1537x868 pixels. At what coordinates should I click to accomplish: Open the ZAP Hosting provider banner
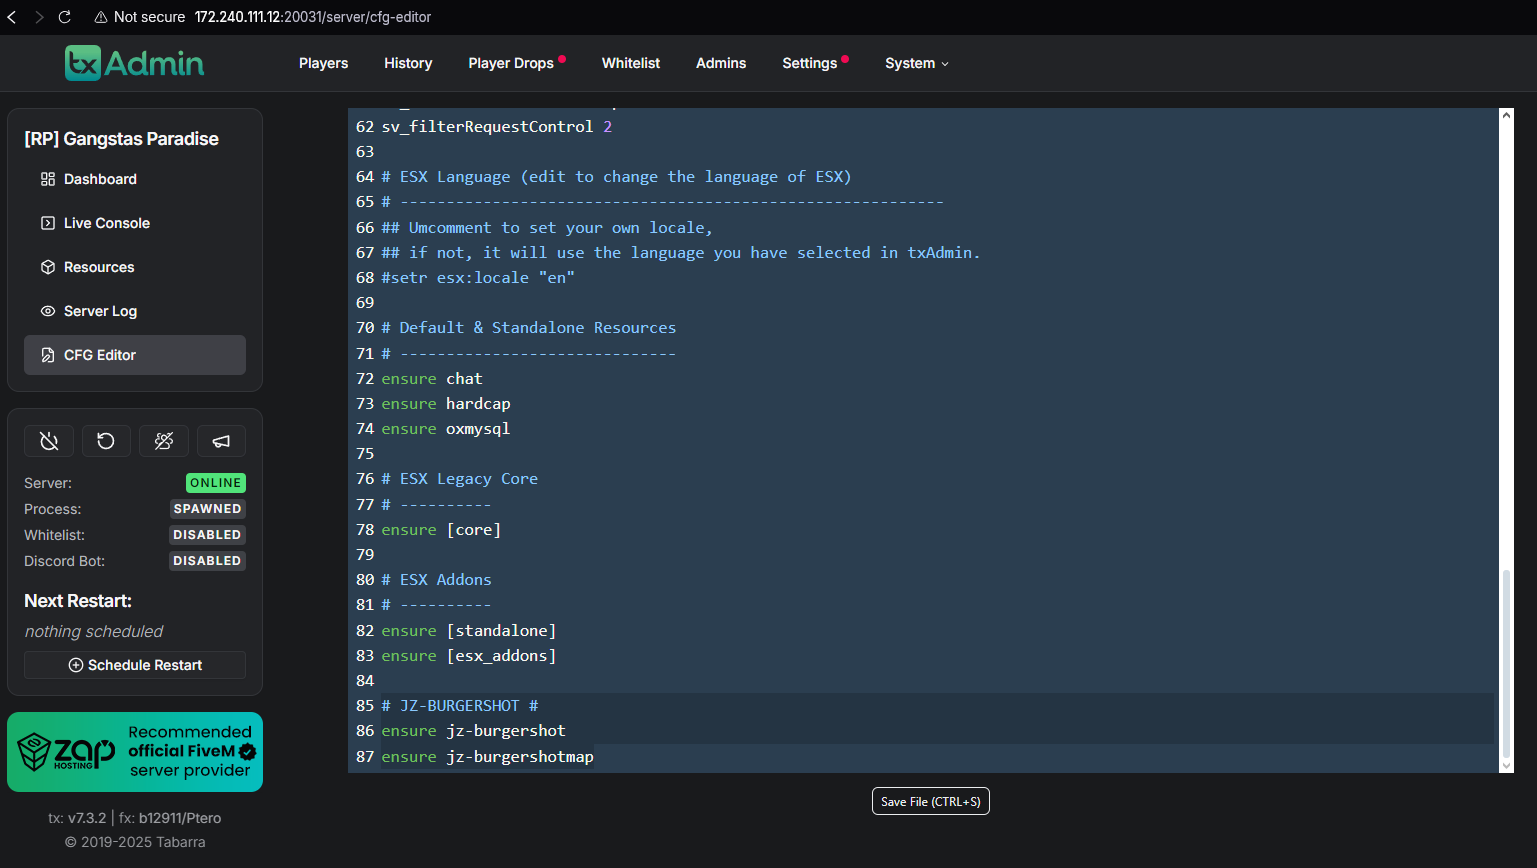(135, 752)
